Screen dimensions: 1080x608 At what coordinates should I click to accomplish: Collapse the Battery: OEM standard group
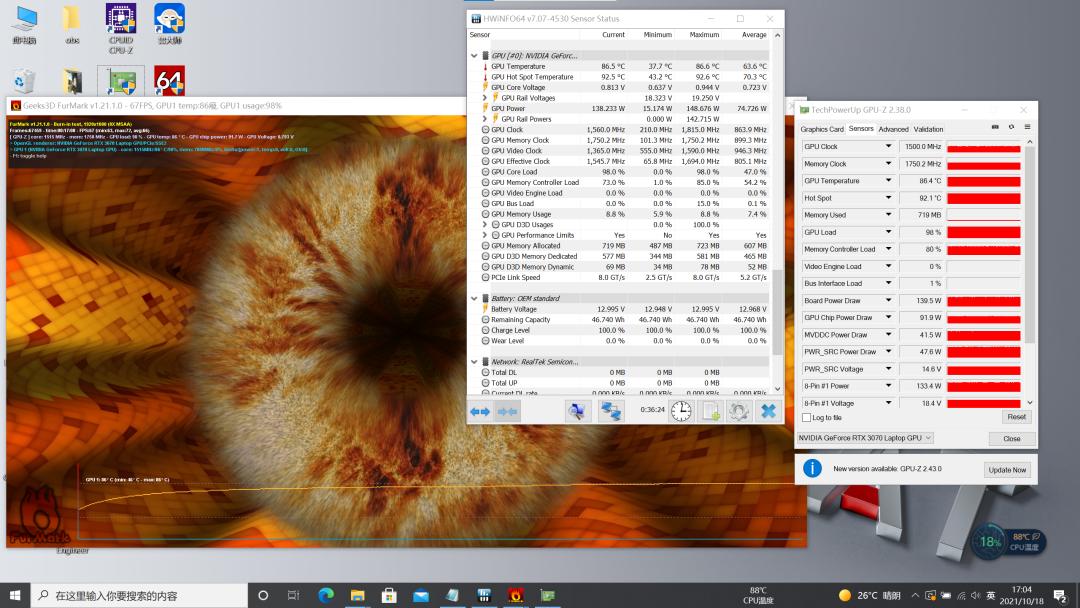[475, 298]
